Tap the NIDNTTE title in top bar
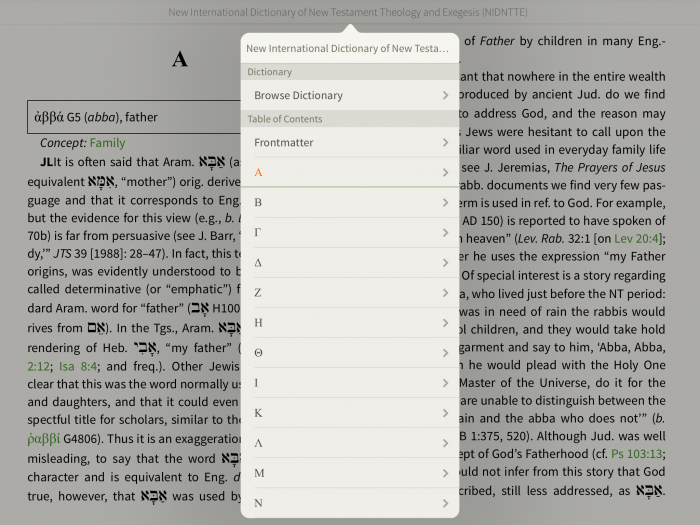 coord(348,12)
